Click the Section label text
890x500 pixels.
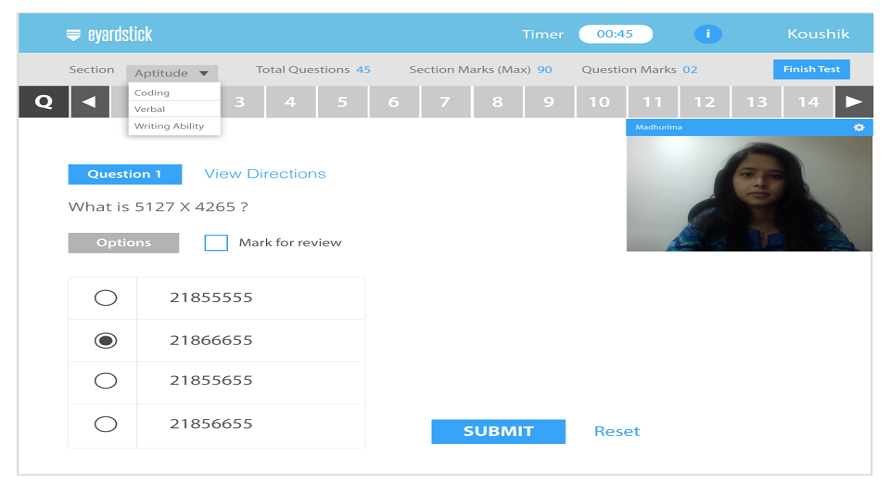(91, 70)
